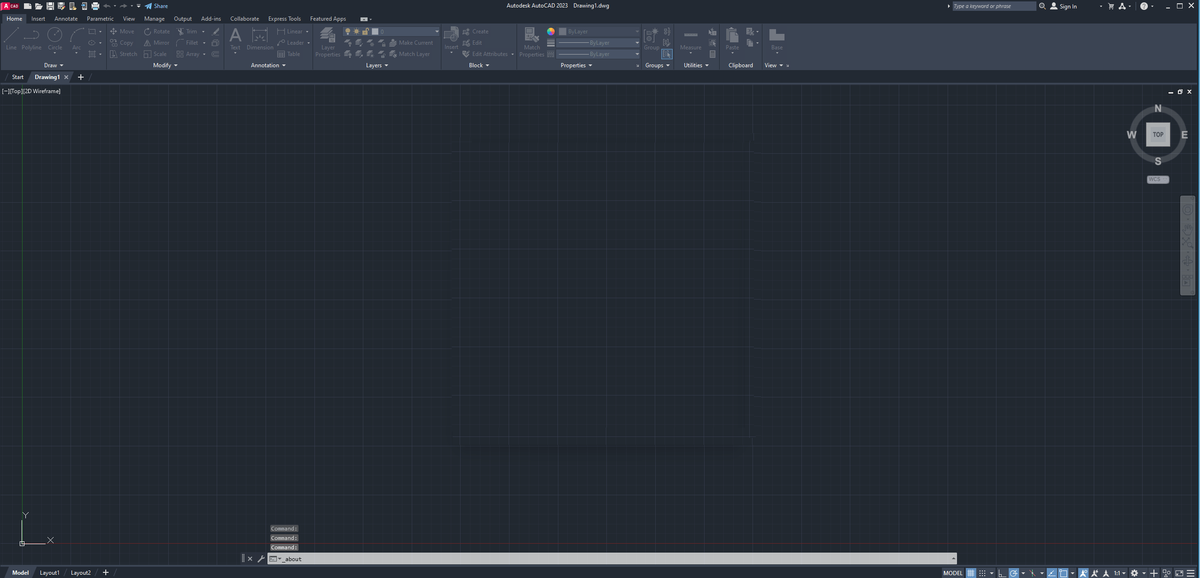Viewport: 1200px width, 578px height.
Task: Click the Match Properties icon
Action: [531, 38]
